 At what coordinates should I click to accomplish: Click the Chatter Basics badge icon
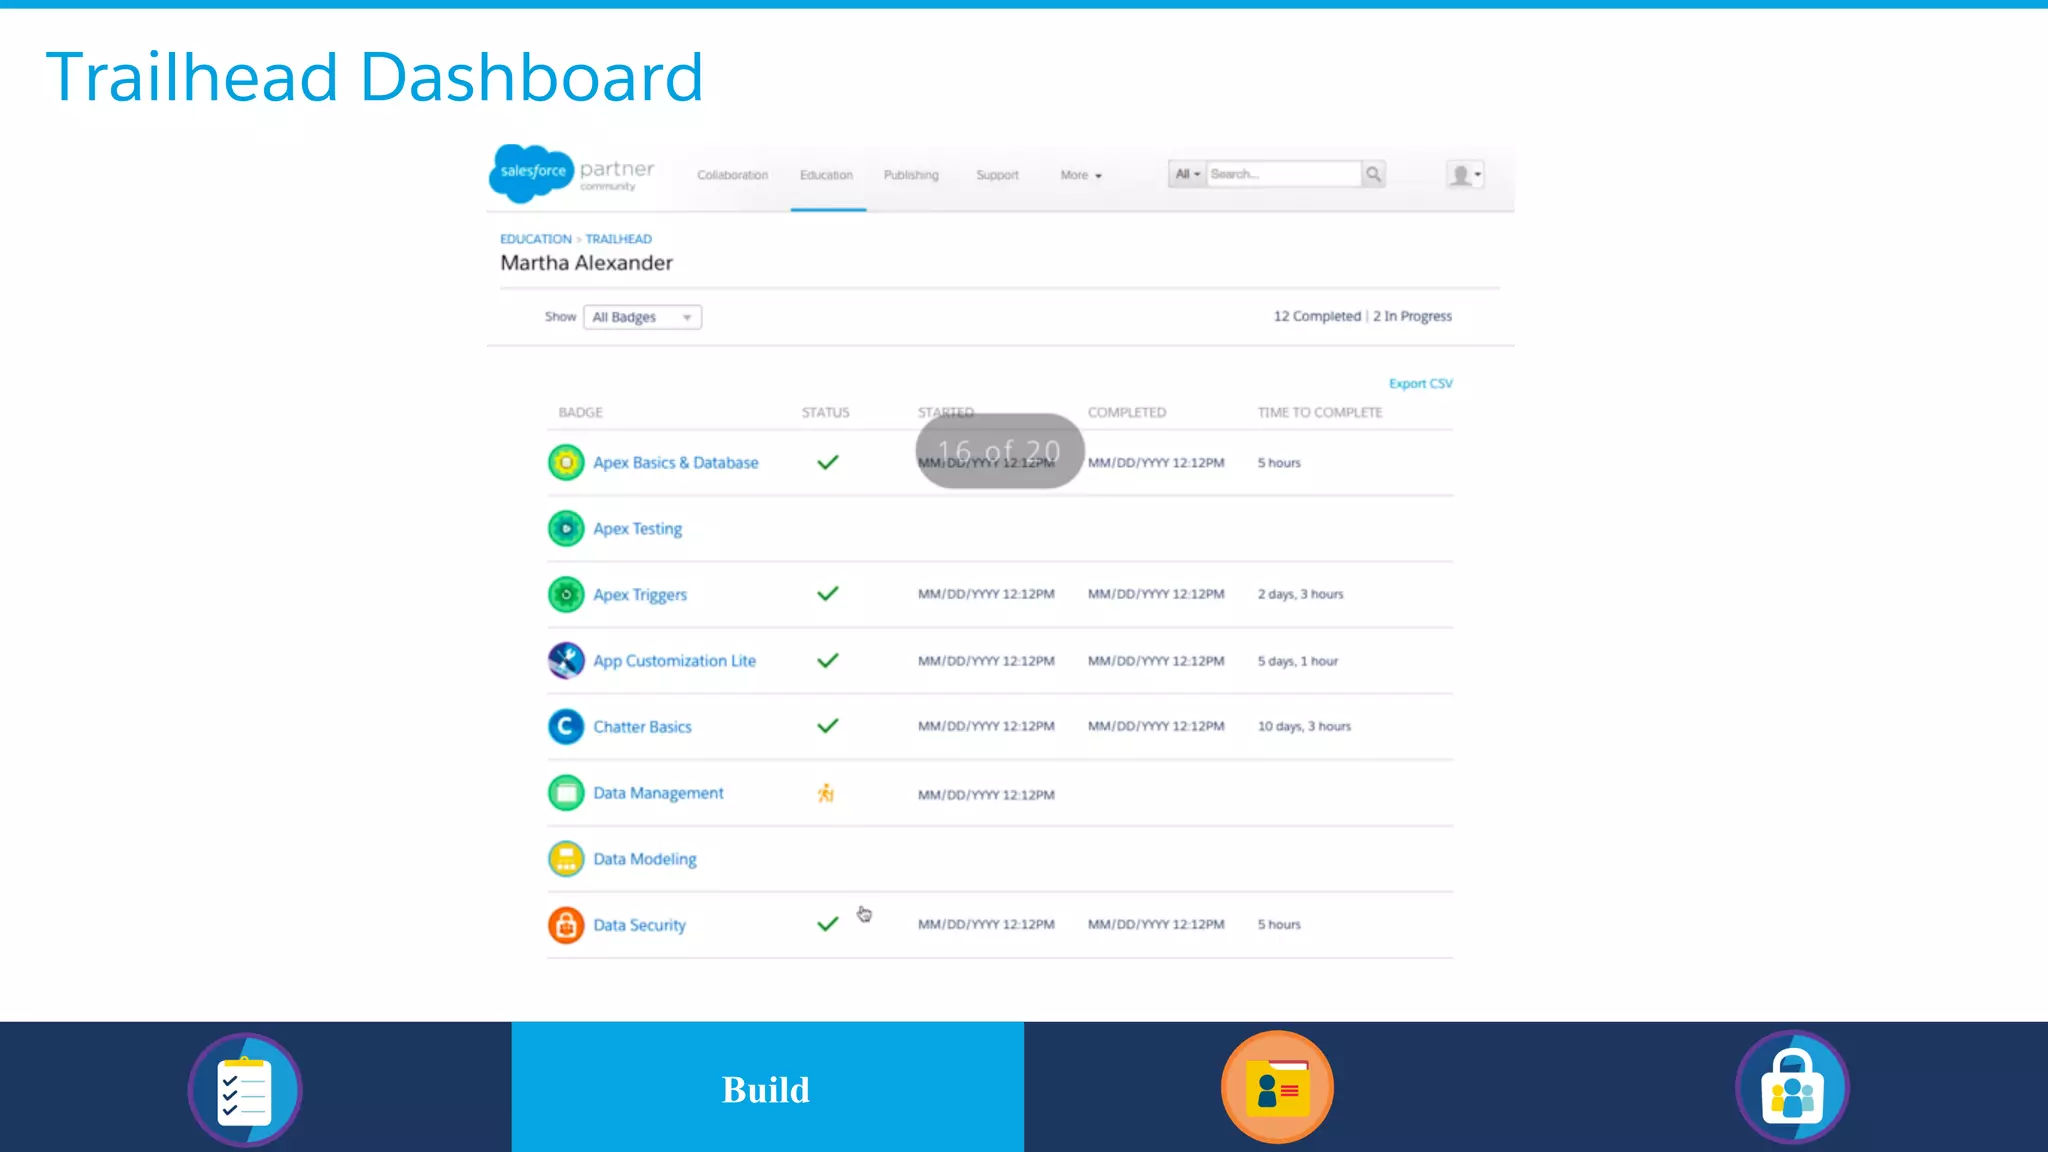[566, 726]
